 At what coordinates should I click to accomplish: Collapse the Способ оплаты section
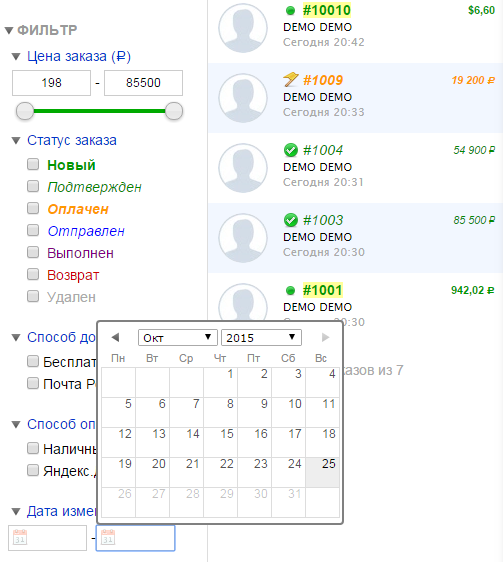click(x=16, y=425)
